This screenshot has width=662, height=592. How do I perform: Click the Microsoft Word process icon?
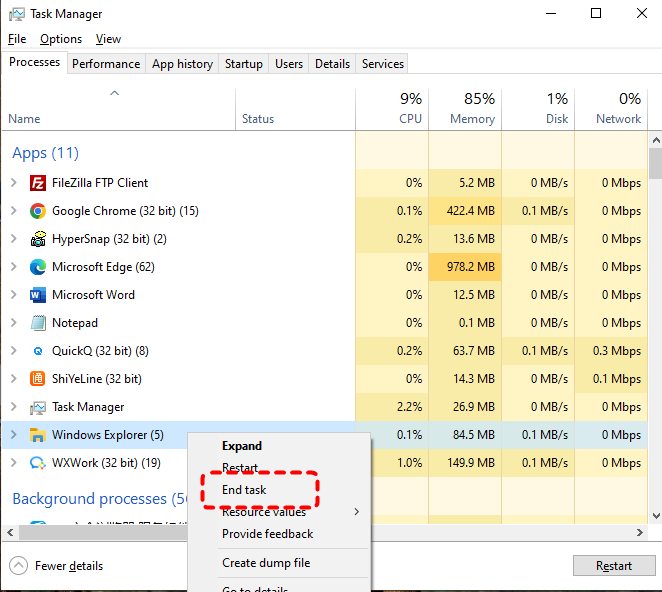coord(38,295)
